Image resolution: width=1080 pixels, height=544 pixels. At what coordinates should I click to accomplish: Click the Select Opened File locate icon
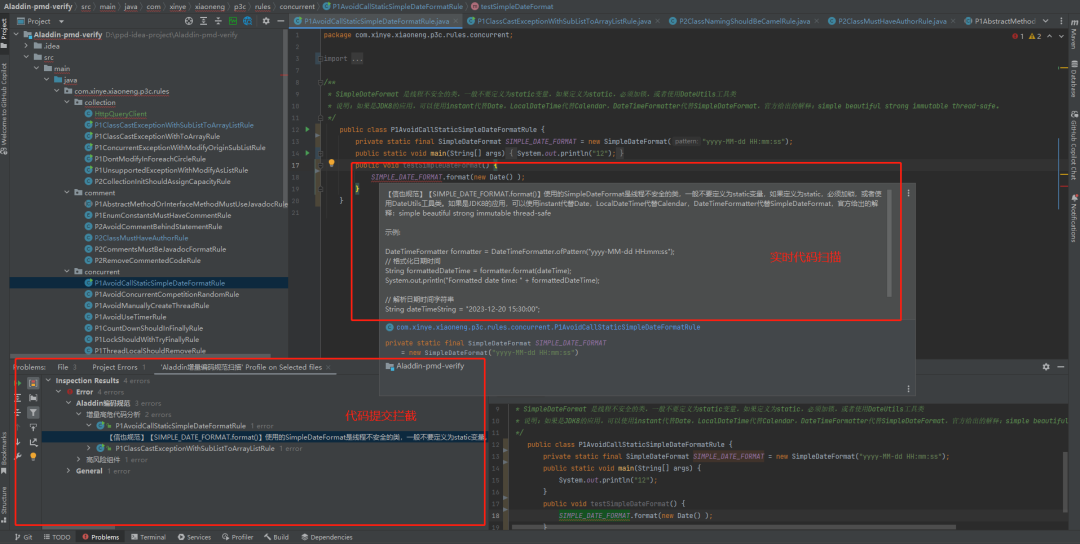click(x=189, y=21)
